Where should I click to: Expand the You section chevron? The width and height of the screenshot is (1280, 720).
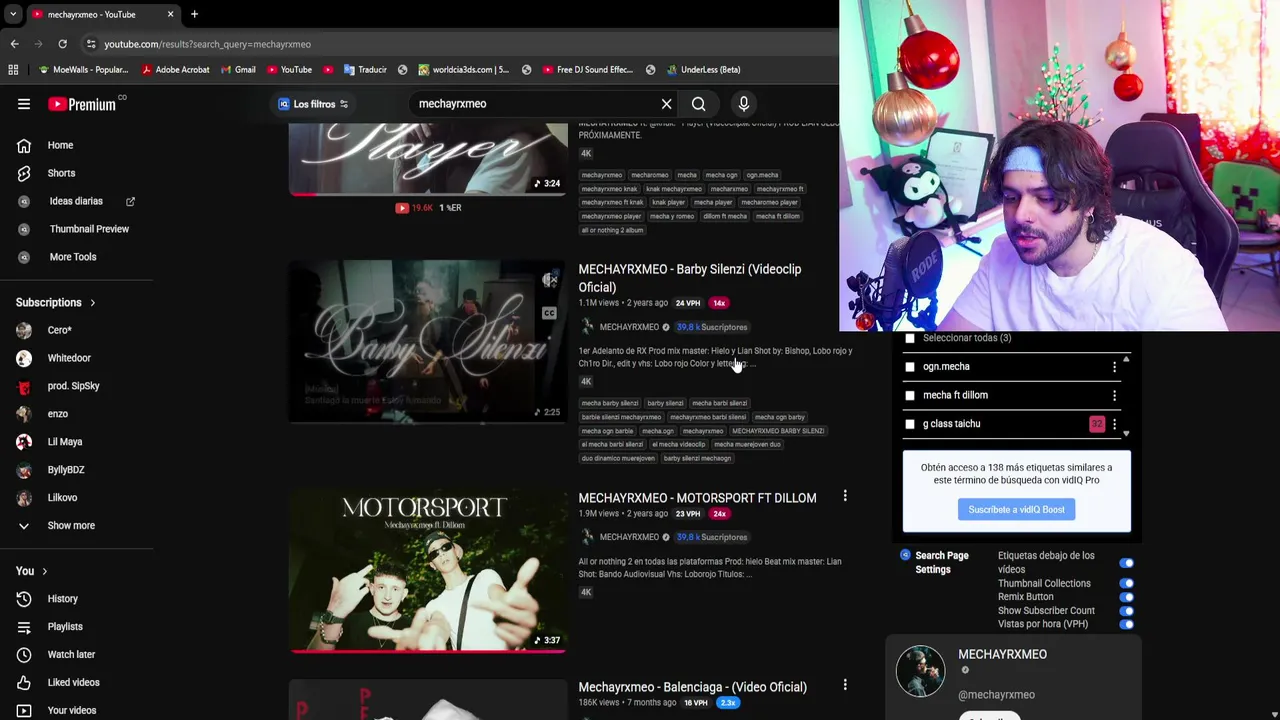(44, 571)
